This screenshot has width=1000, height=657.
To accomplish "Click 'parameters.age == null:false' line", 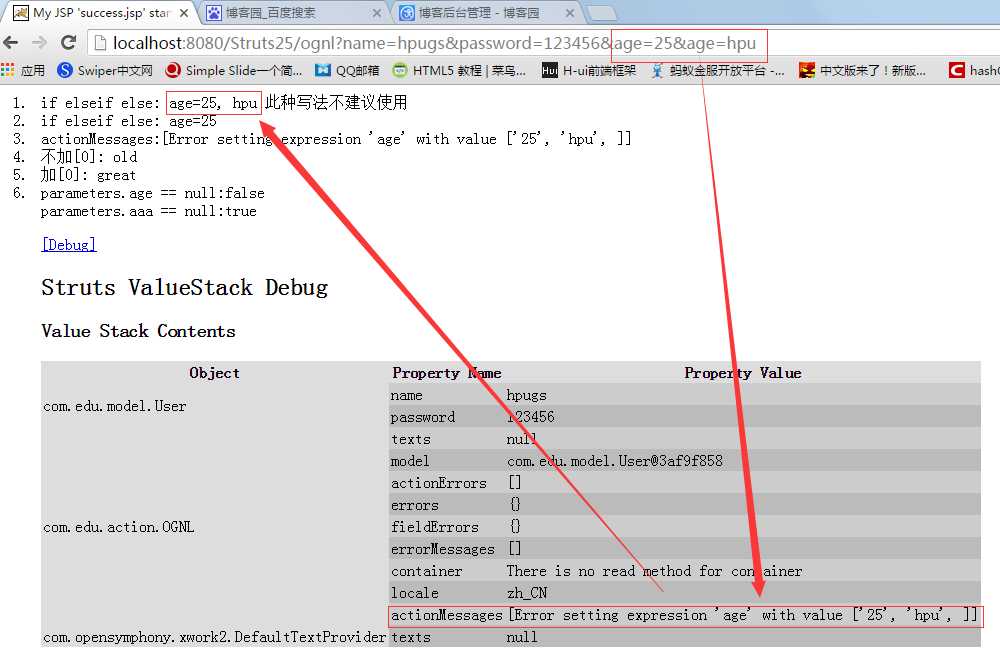I will [x=152, y=193].
